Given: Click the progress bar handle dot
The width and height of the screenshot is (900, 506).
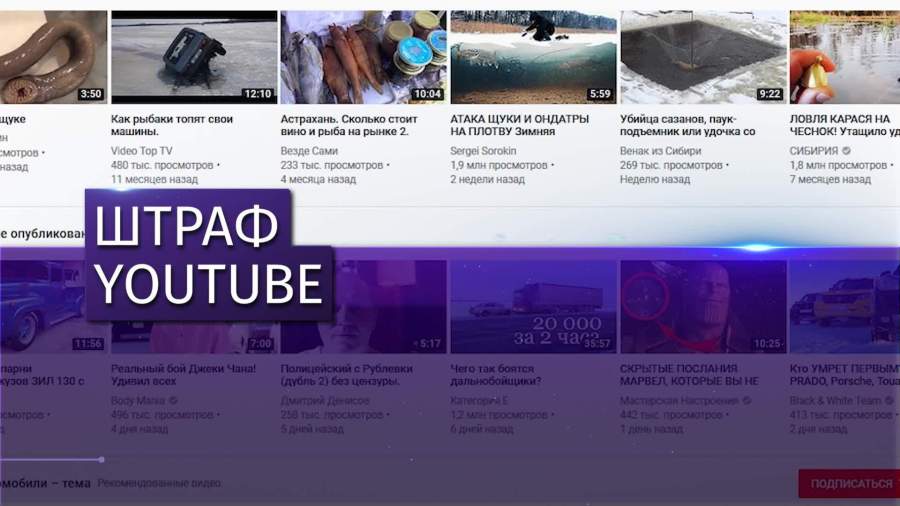Looking at the screenshot, I should point(102,460).
